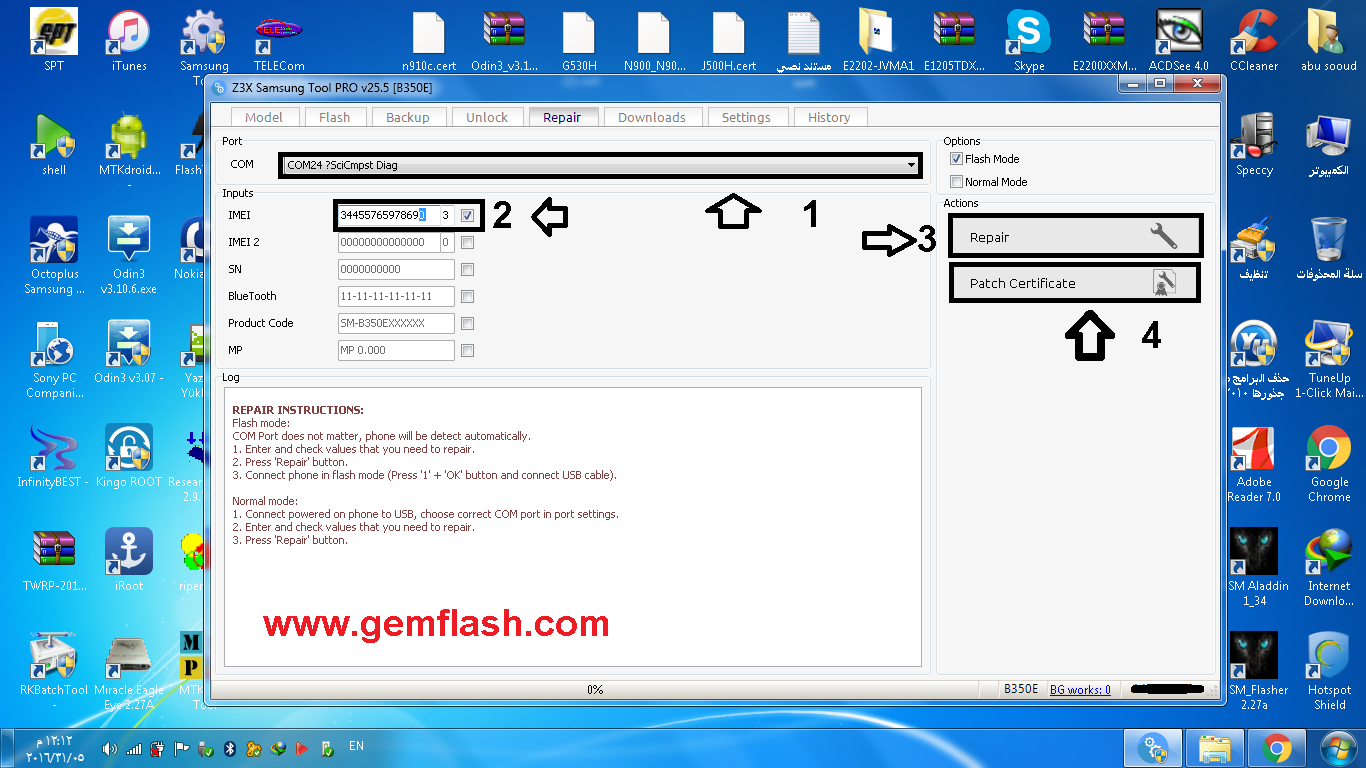Open the Bluetooth tray icon
The width and height of the screenshot is (1366, 768).
(x=229, y=748)
